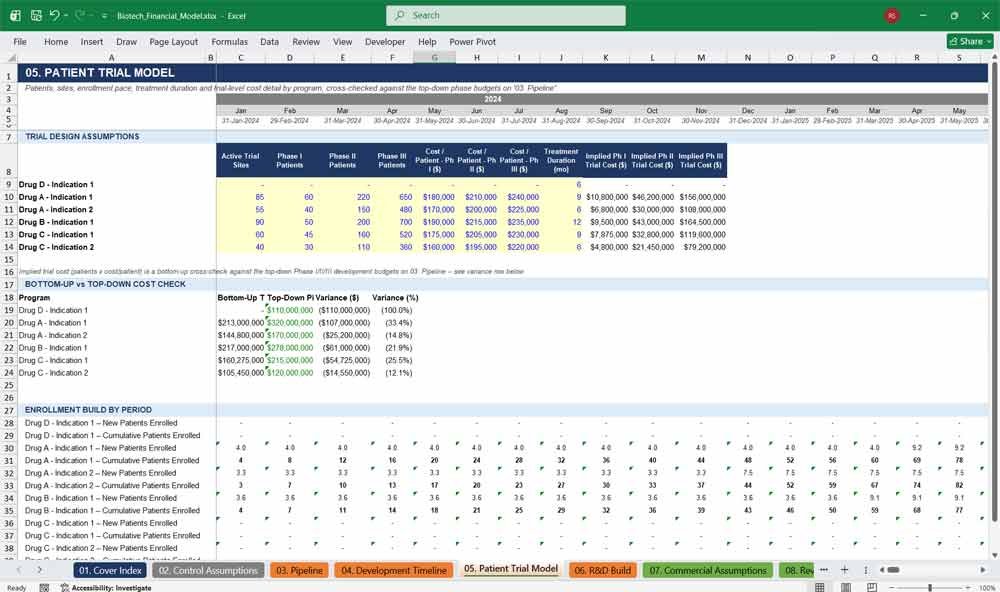This screenshot has height=592, width=1000.
Task: Click the Select All corner triangle
Action: (11, 57)
